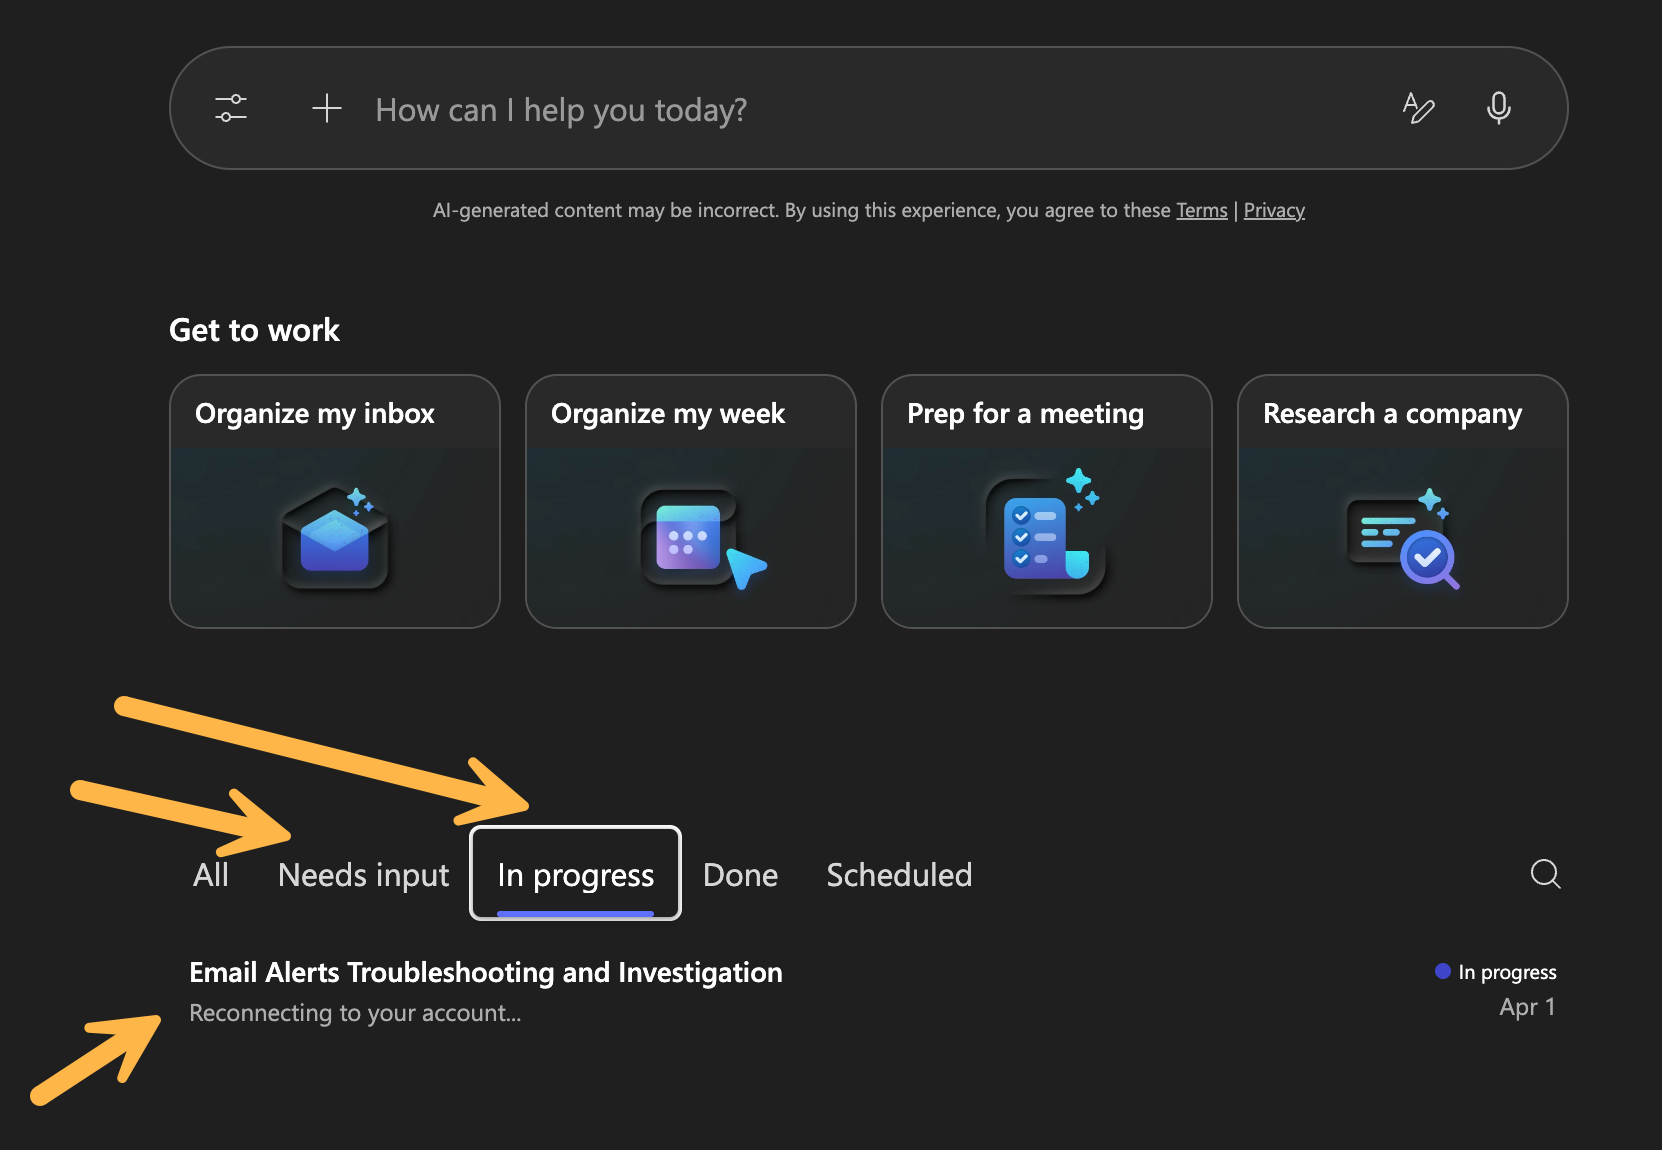Select the In progress tab underline indicator
Viewport: 1662px width, 1150px height.
pos(575,914)
